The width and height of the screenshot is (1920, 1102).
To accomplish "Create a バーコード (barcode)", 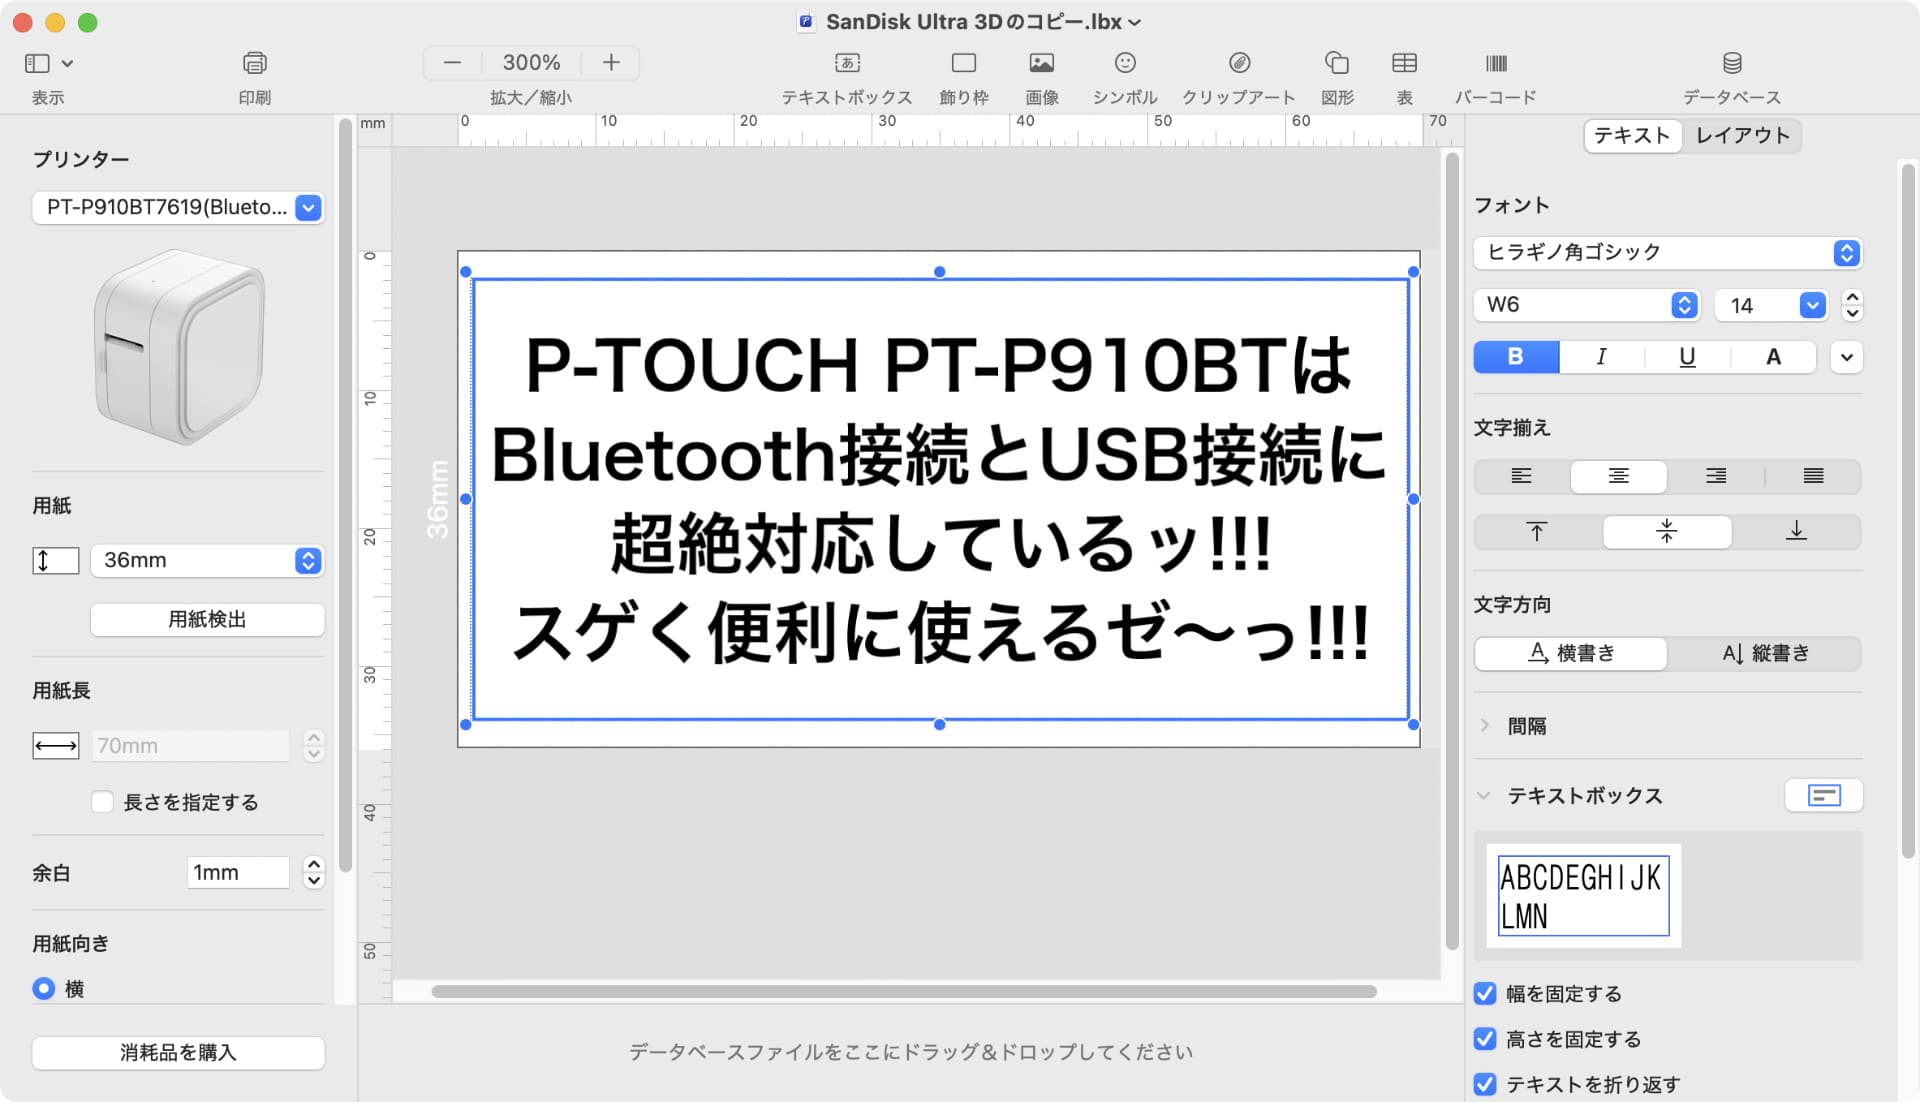I will (1496, 75).
